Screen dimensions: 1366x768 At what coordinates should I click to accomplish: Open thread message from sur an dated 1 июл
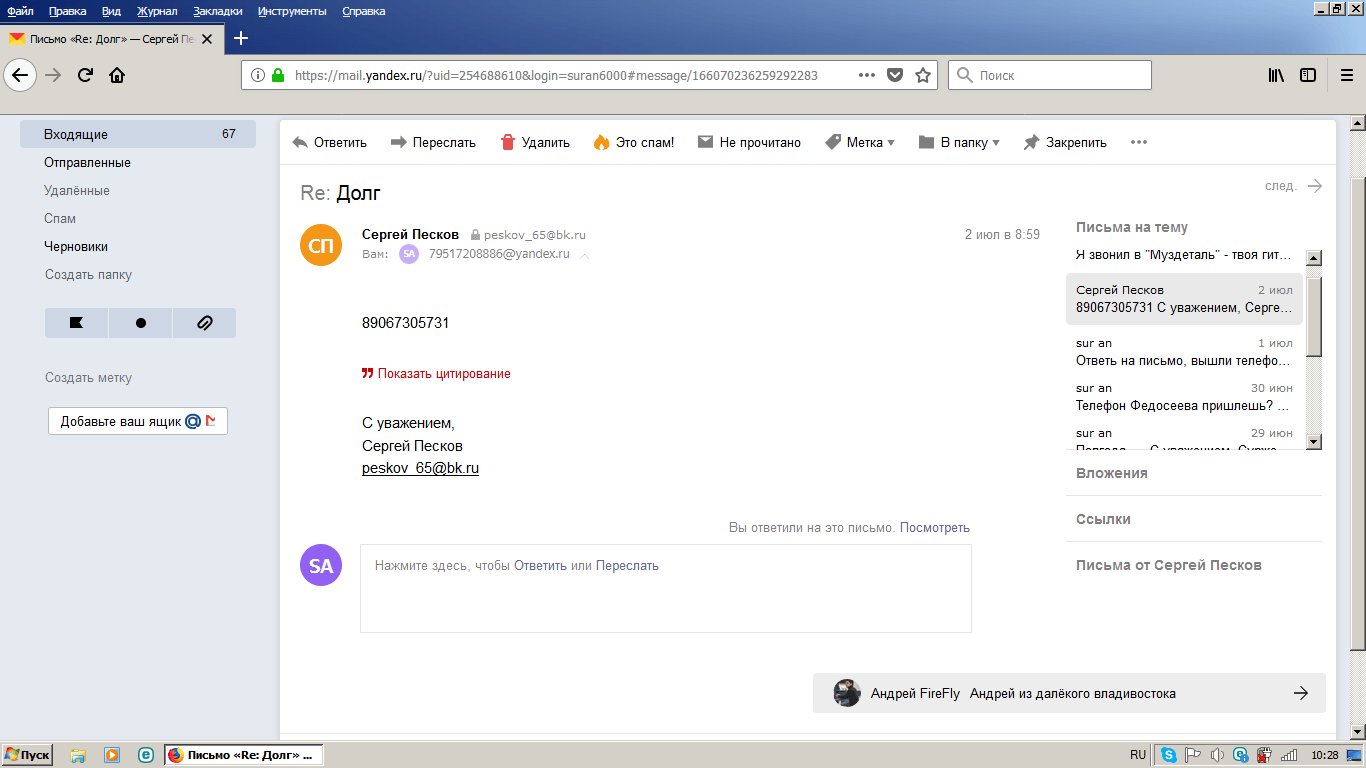[x=1184, y=352]
